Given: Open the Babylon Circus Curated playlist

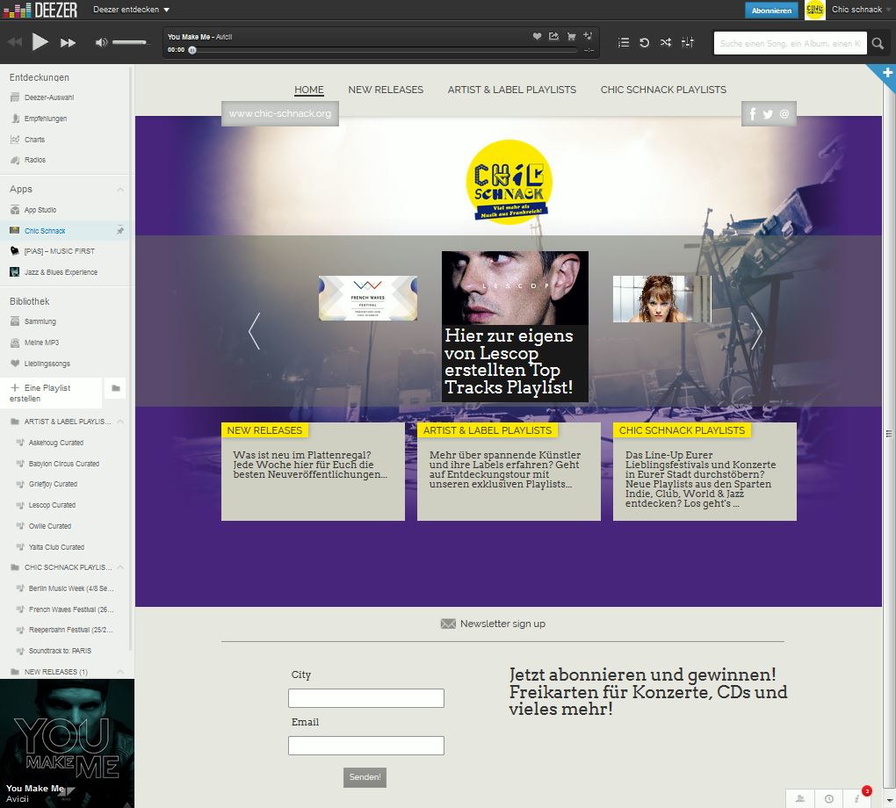Looking at the screenshot, I should tap(63, 464).
